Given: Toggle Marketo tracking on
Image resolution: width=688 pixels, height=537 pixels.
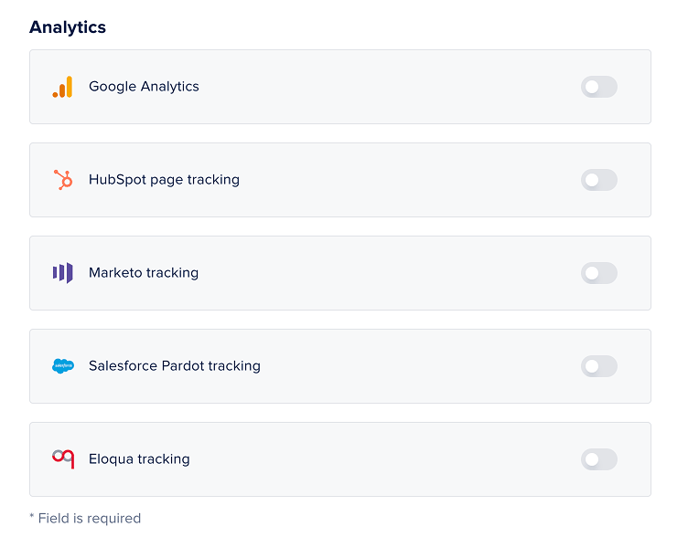Looking at the screenshot, I should [599, 273].
